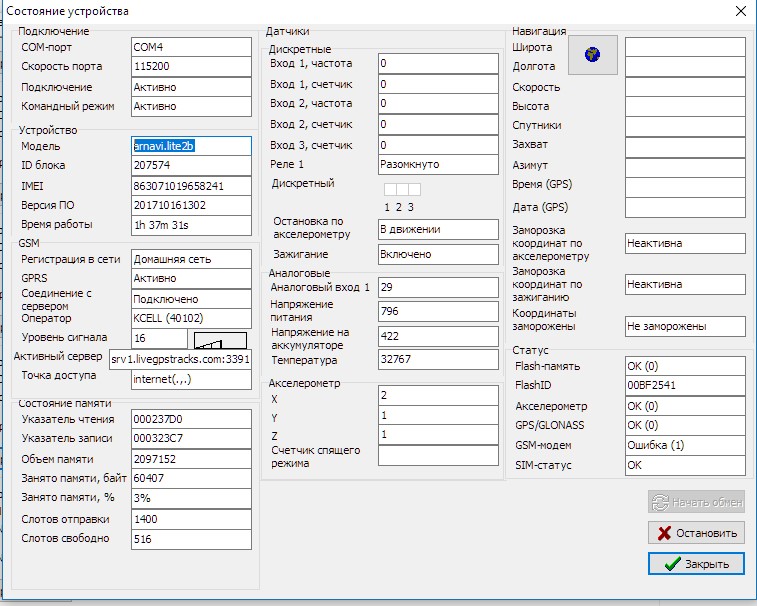This screenshot has width=757, height=606.
Task: Click the GSM-модем status showing Ошибка (1)
Action: [684, 445]
